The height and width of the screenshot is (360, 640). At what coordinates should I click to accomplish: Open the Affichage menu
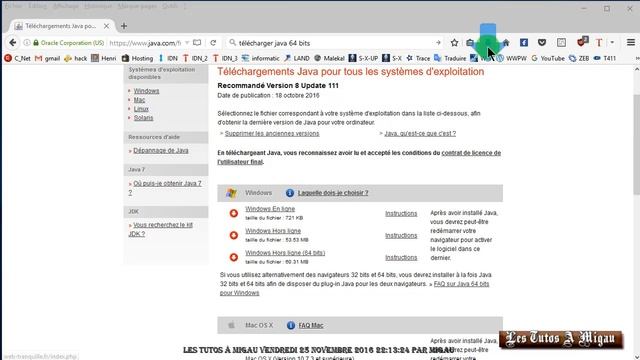pos(66,6)
